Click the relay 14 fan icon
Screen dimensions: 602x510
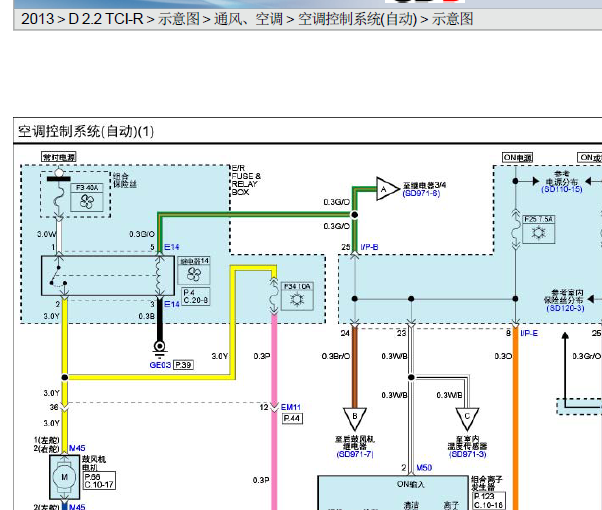point(194,271)
